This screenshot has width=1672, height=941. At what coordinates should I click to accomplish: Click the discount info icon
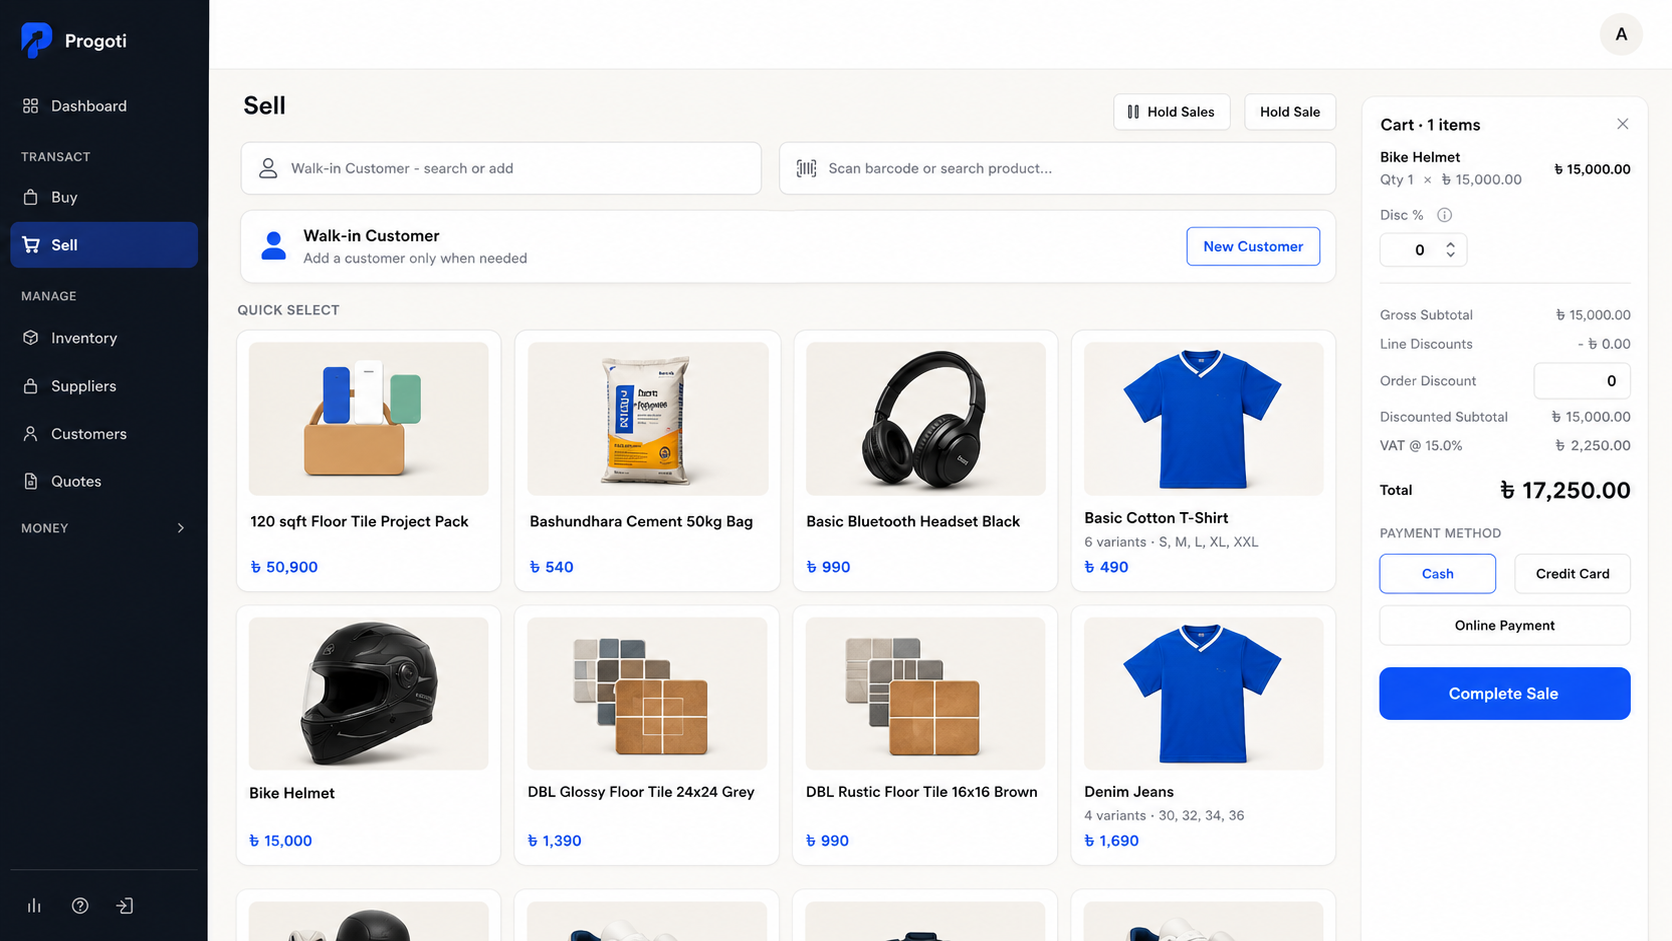[1444, 215]
